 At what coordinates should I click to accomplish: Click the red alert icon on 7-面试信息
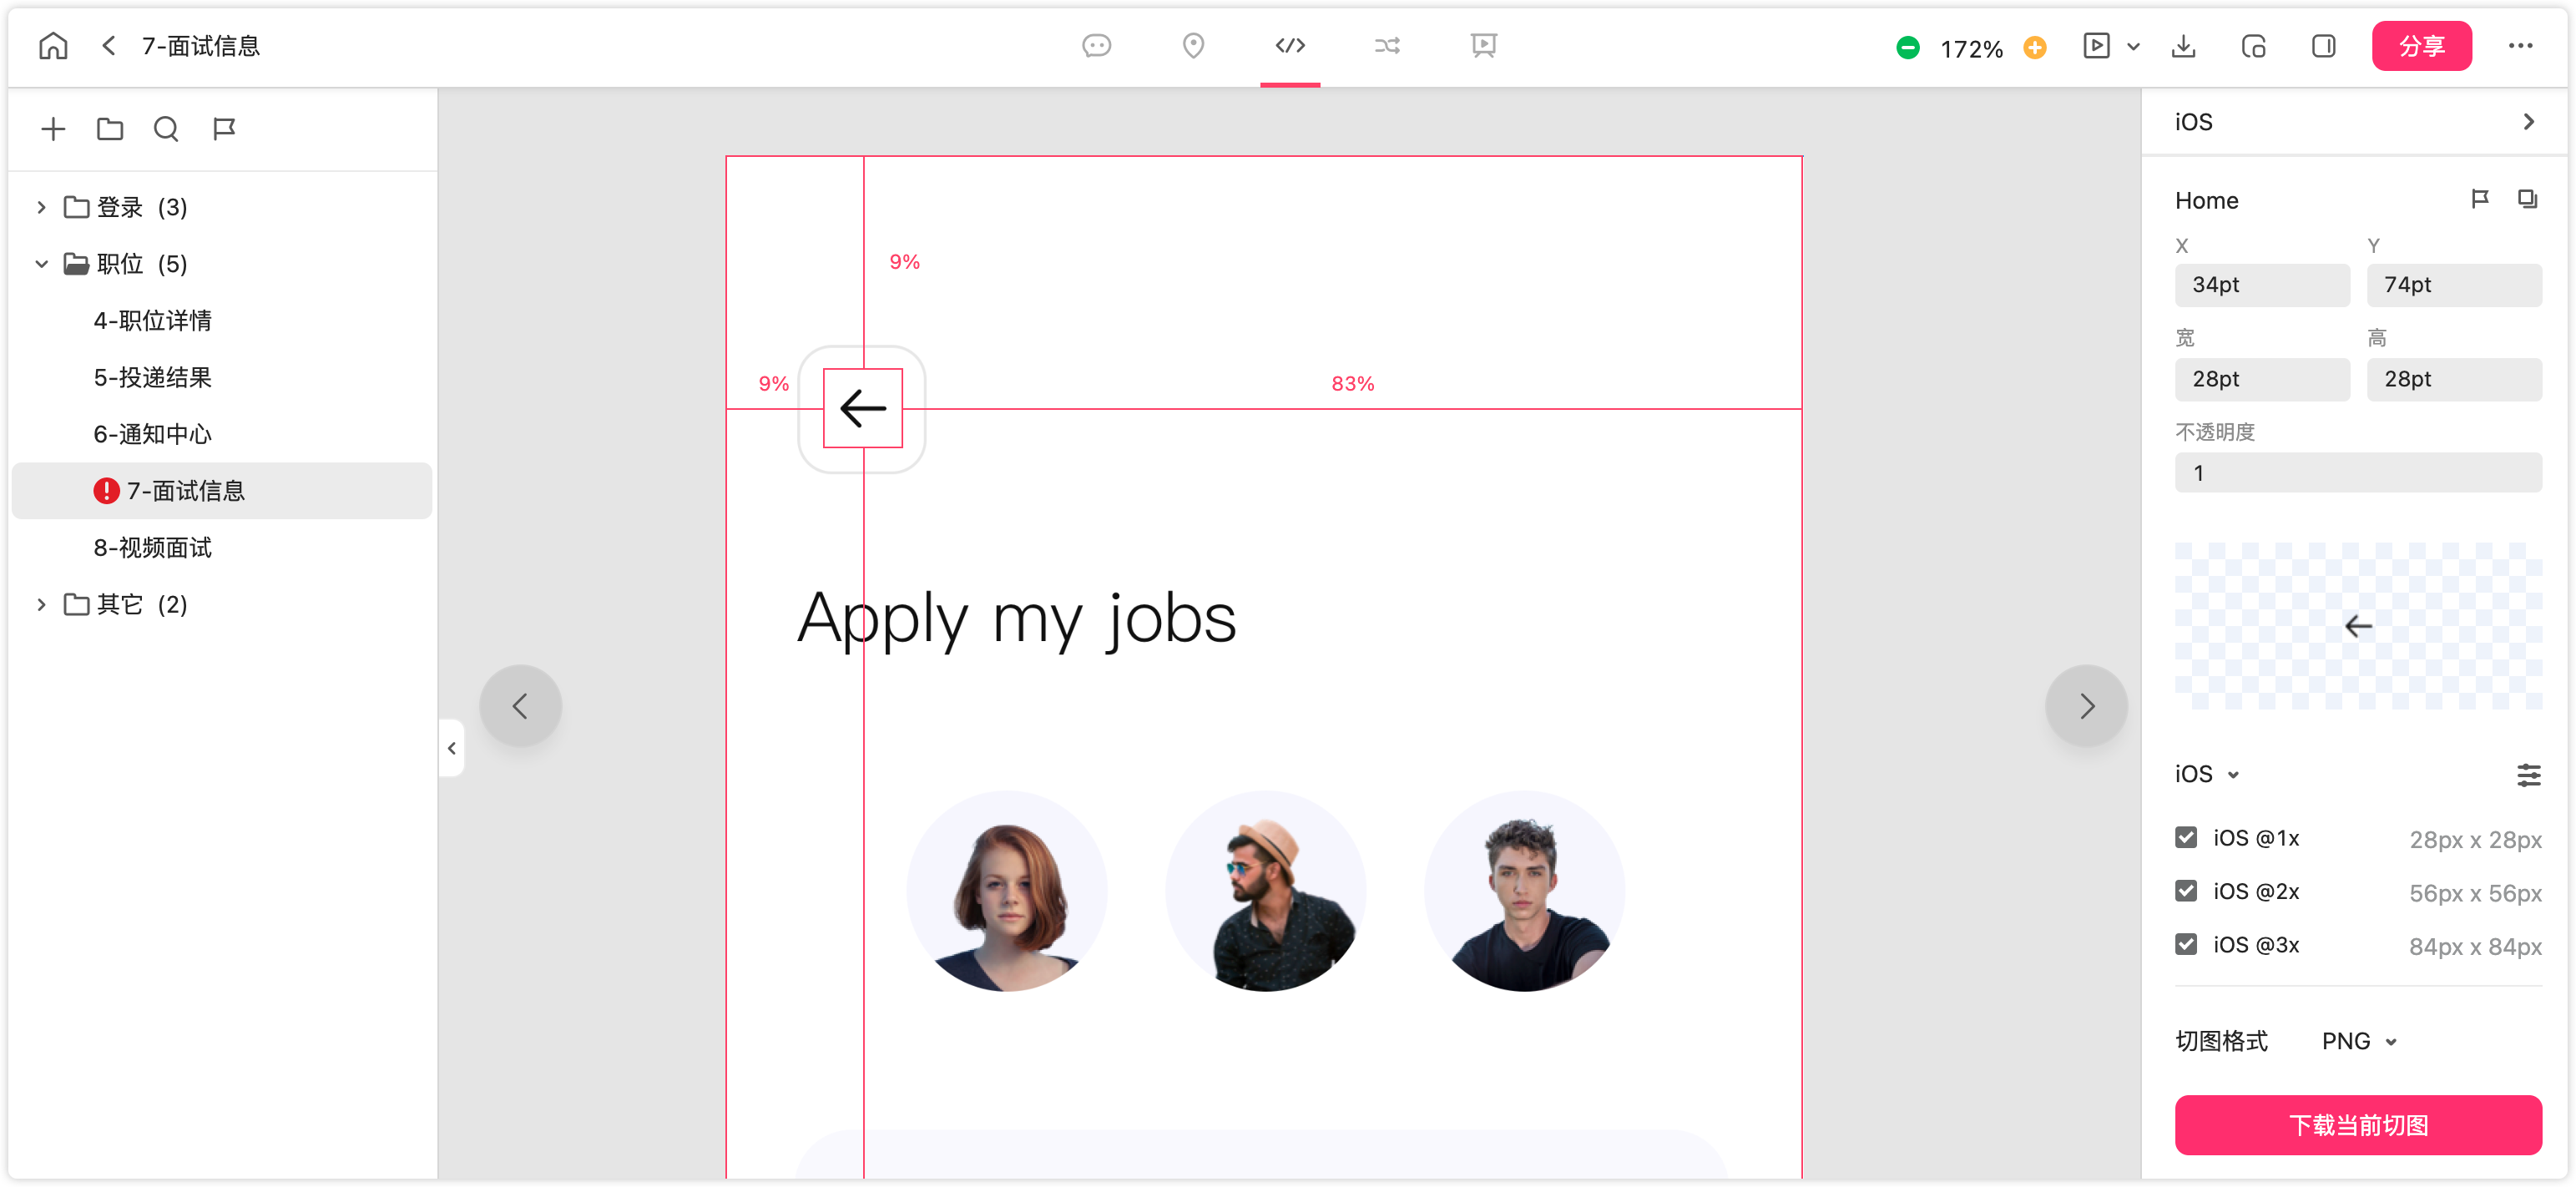106,491
